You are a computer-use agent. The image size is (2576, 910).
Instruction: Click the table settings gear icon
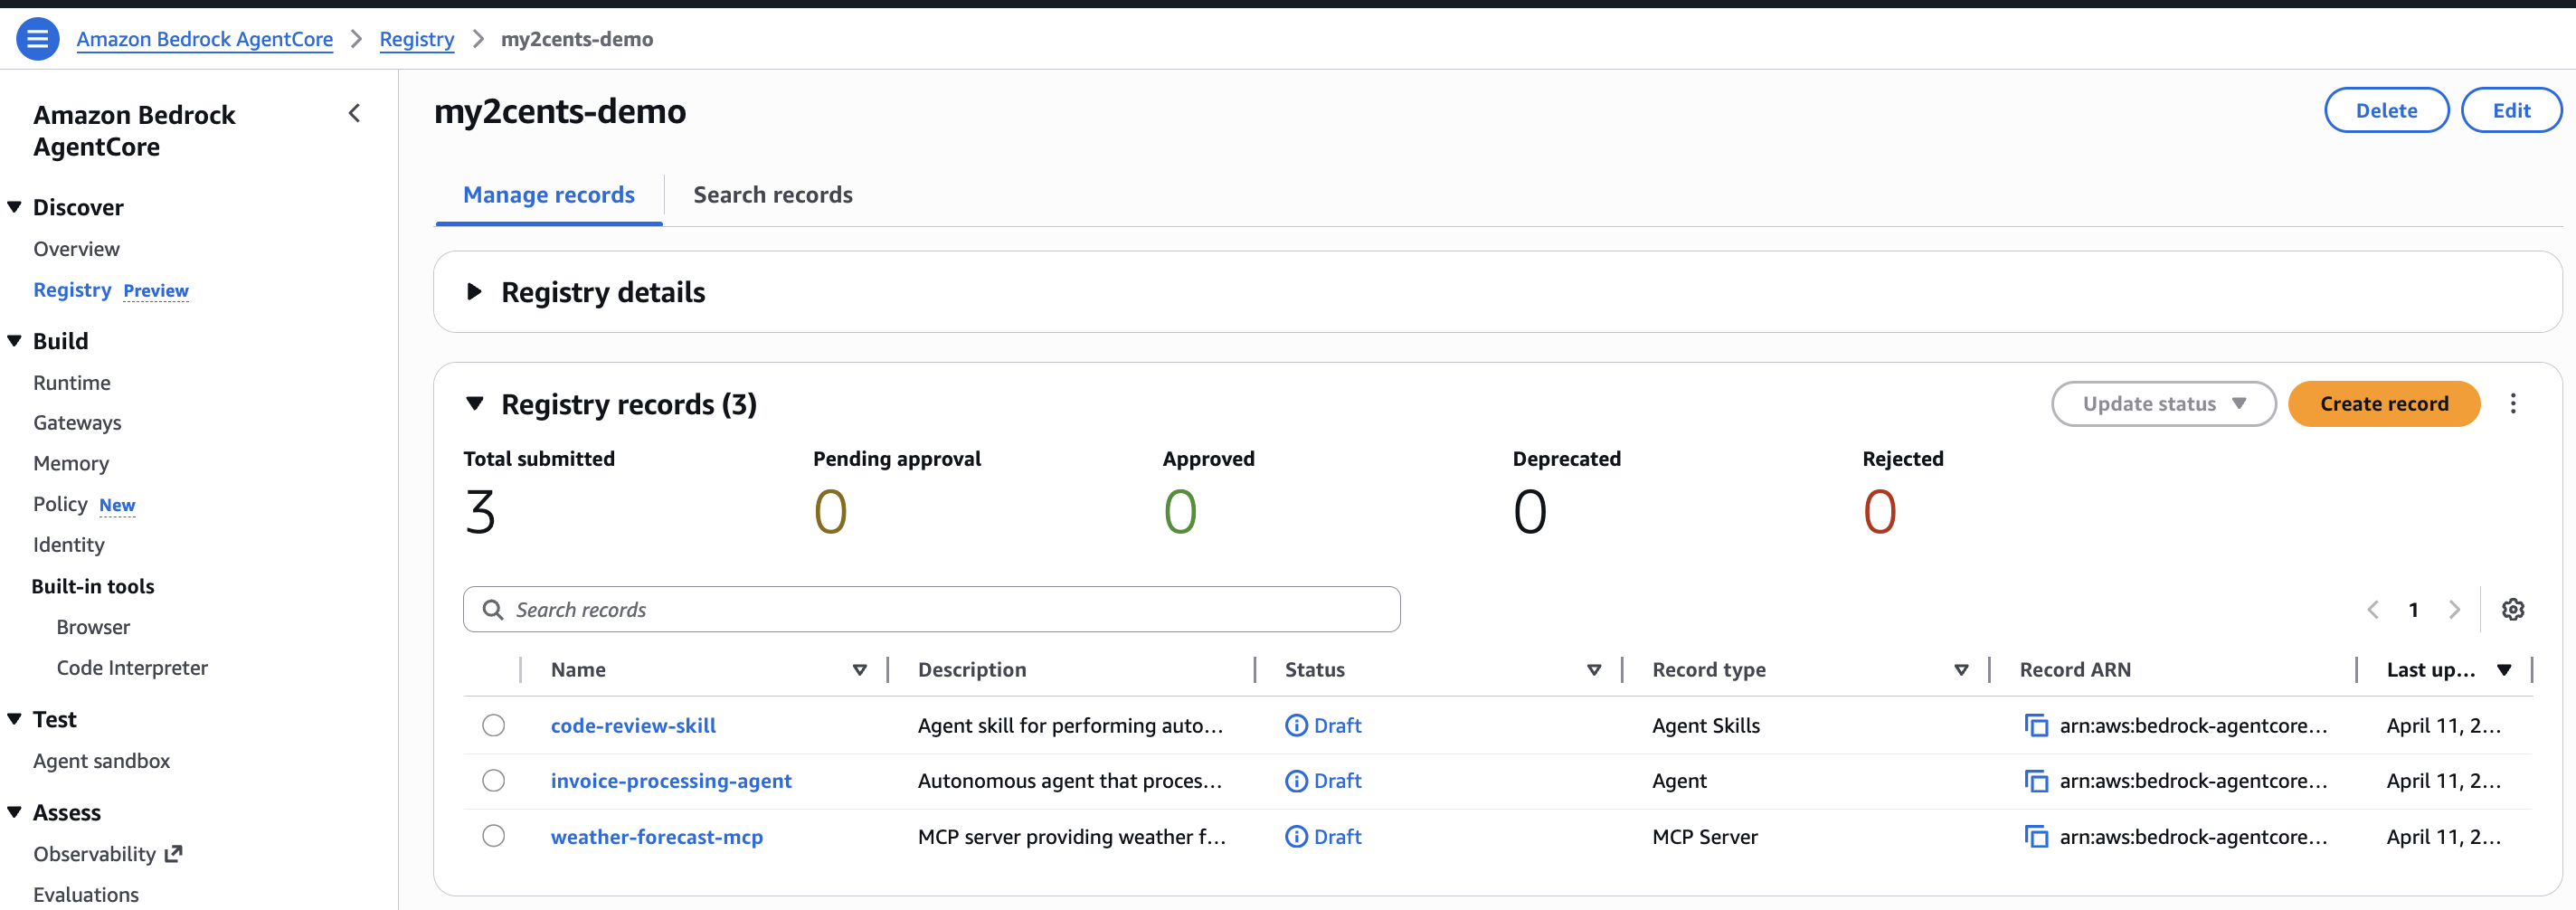point(2514,609)
